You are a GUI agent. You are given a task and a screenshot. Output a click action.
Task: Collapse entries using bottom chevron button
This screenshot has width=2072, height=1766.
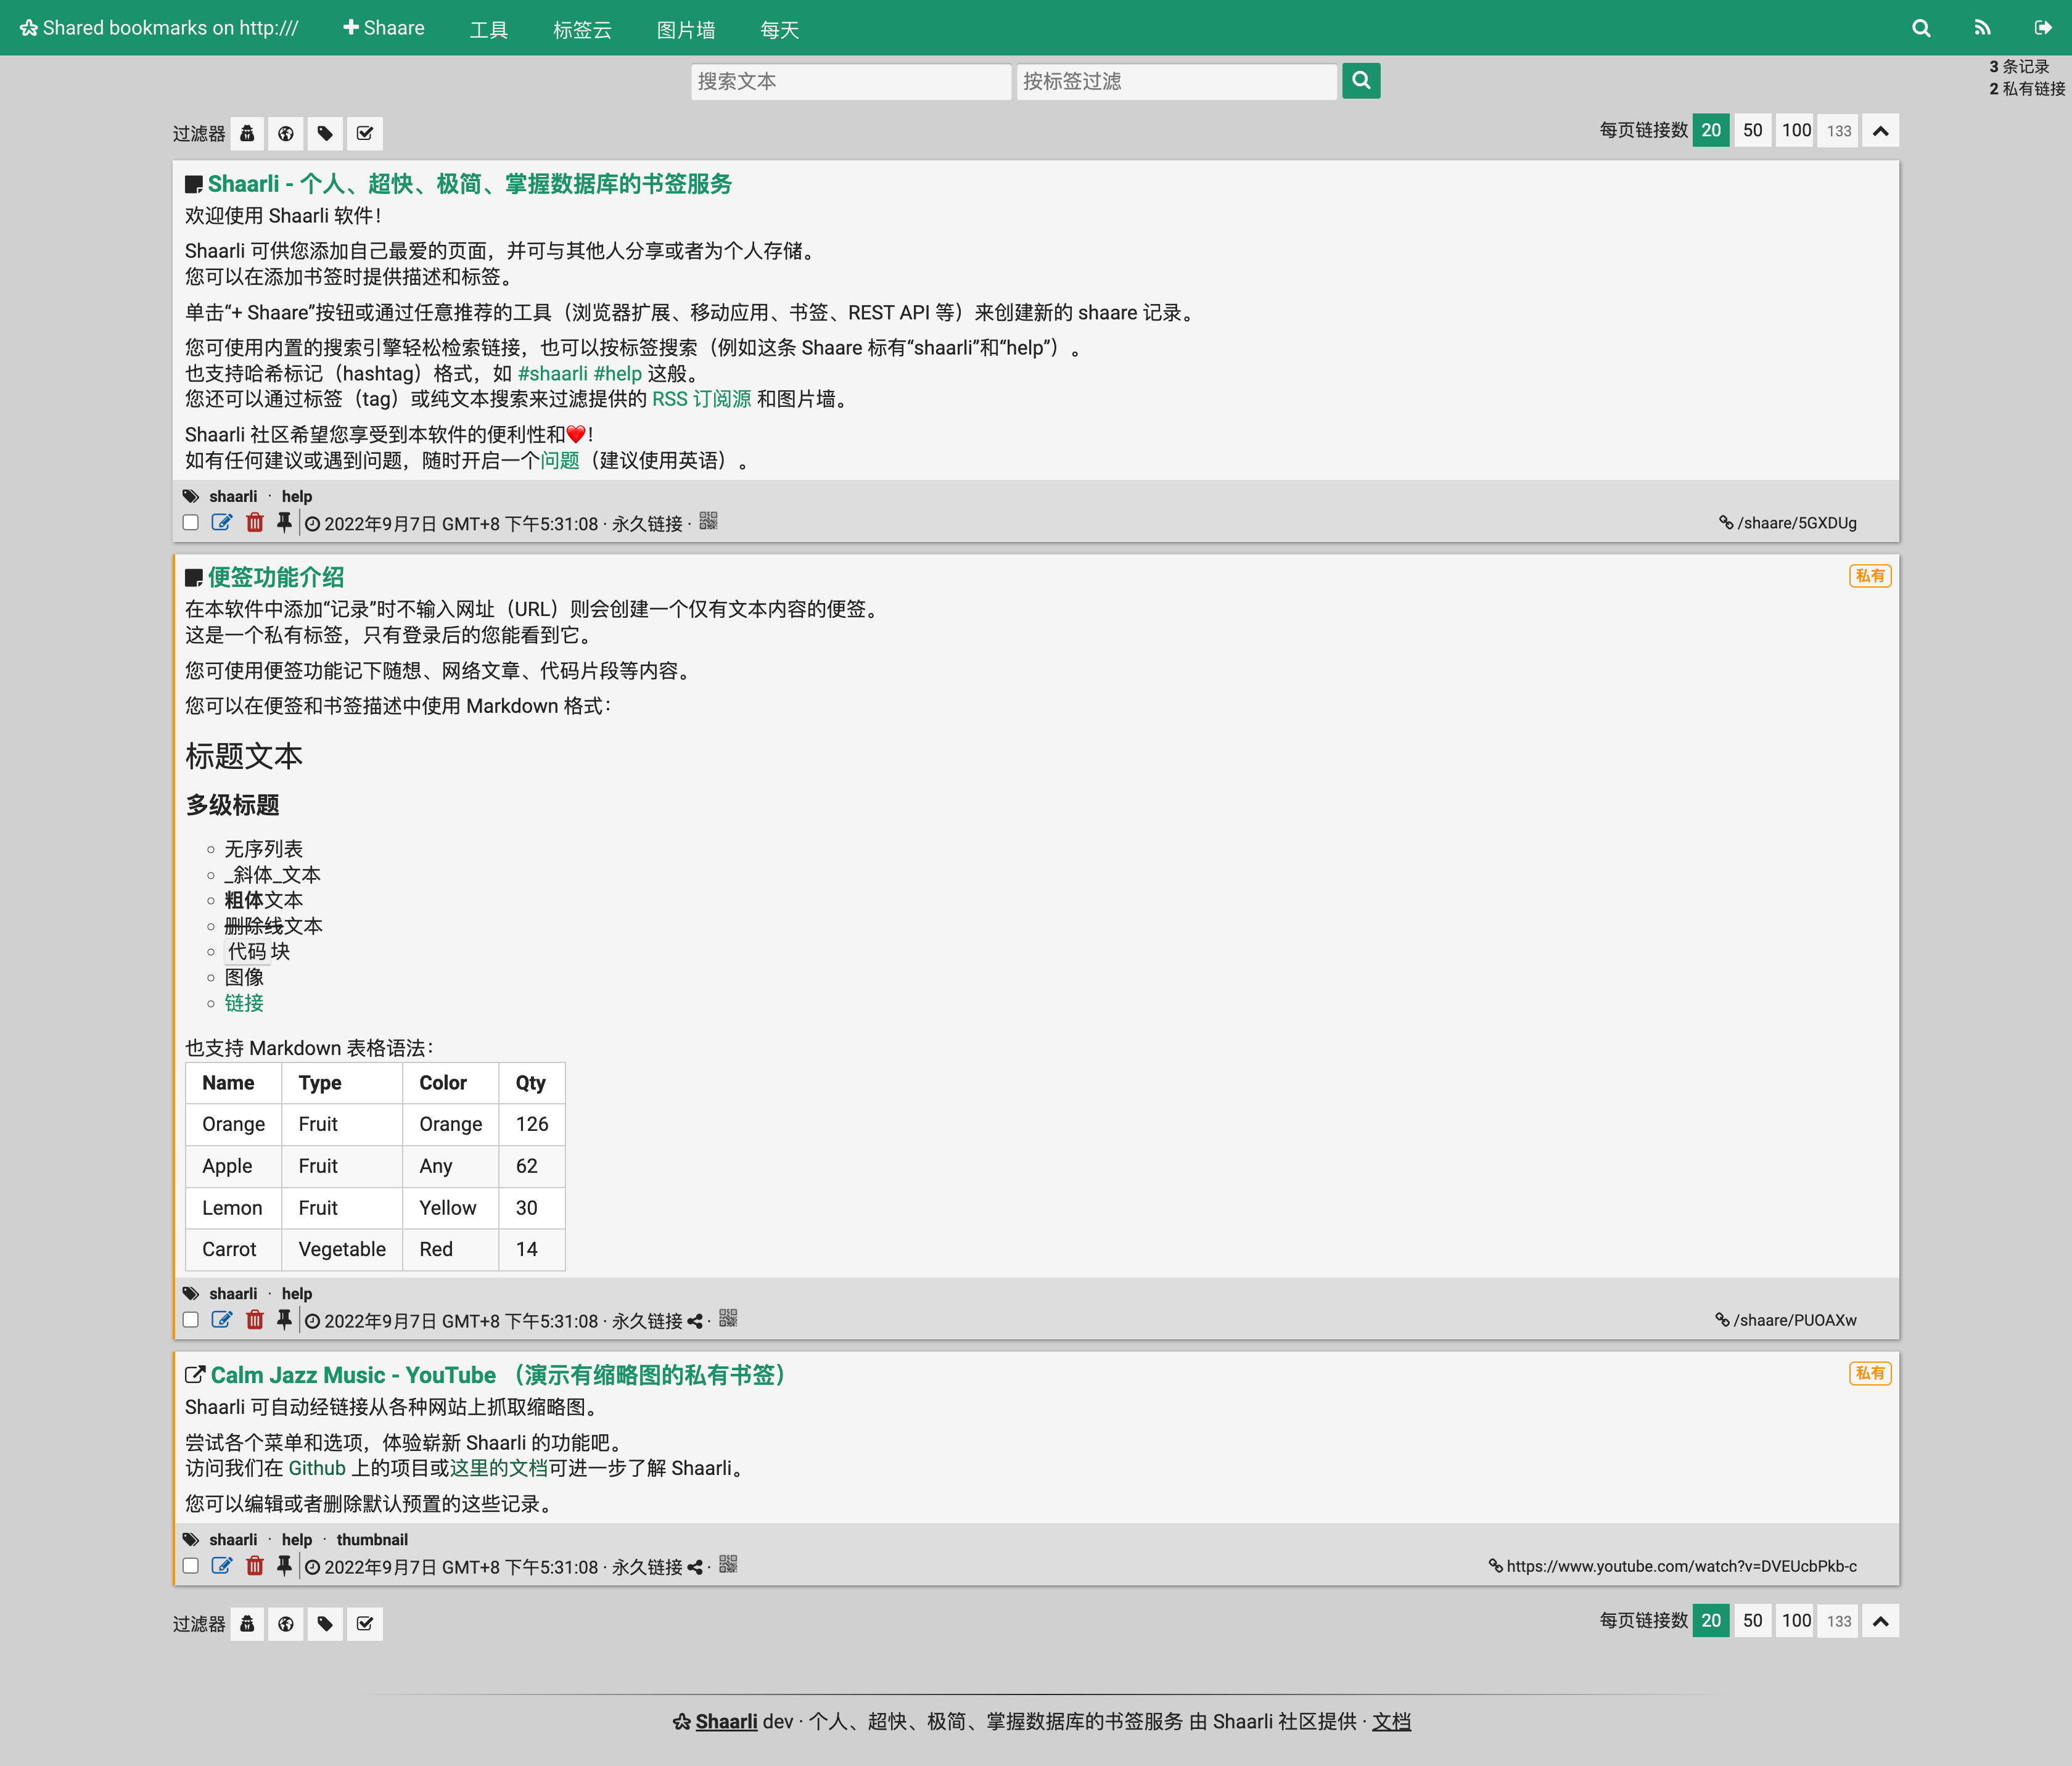click(x=1880, y=1621)
